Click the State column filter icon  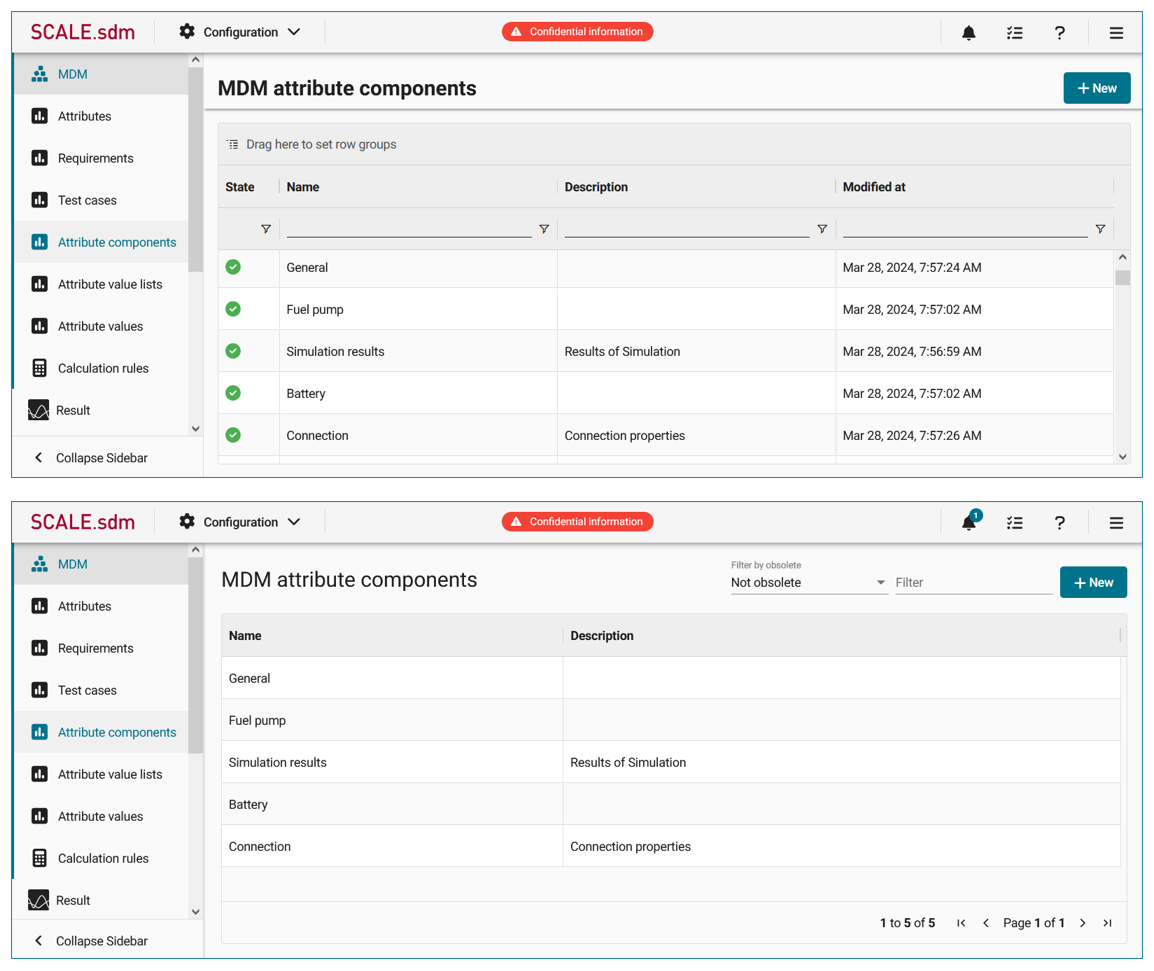[266, 229]
